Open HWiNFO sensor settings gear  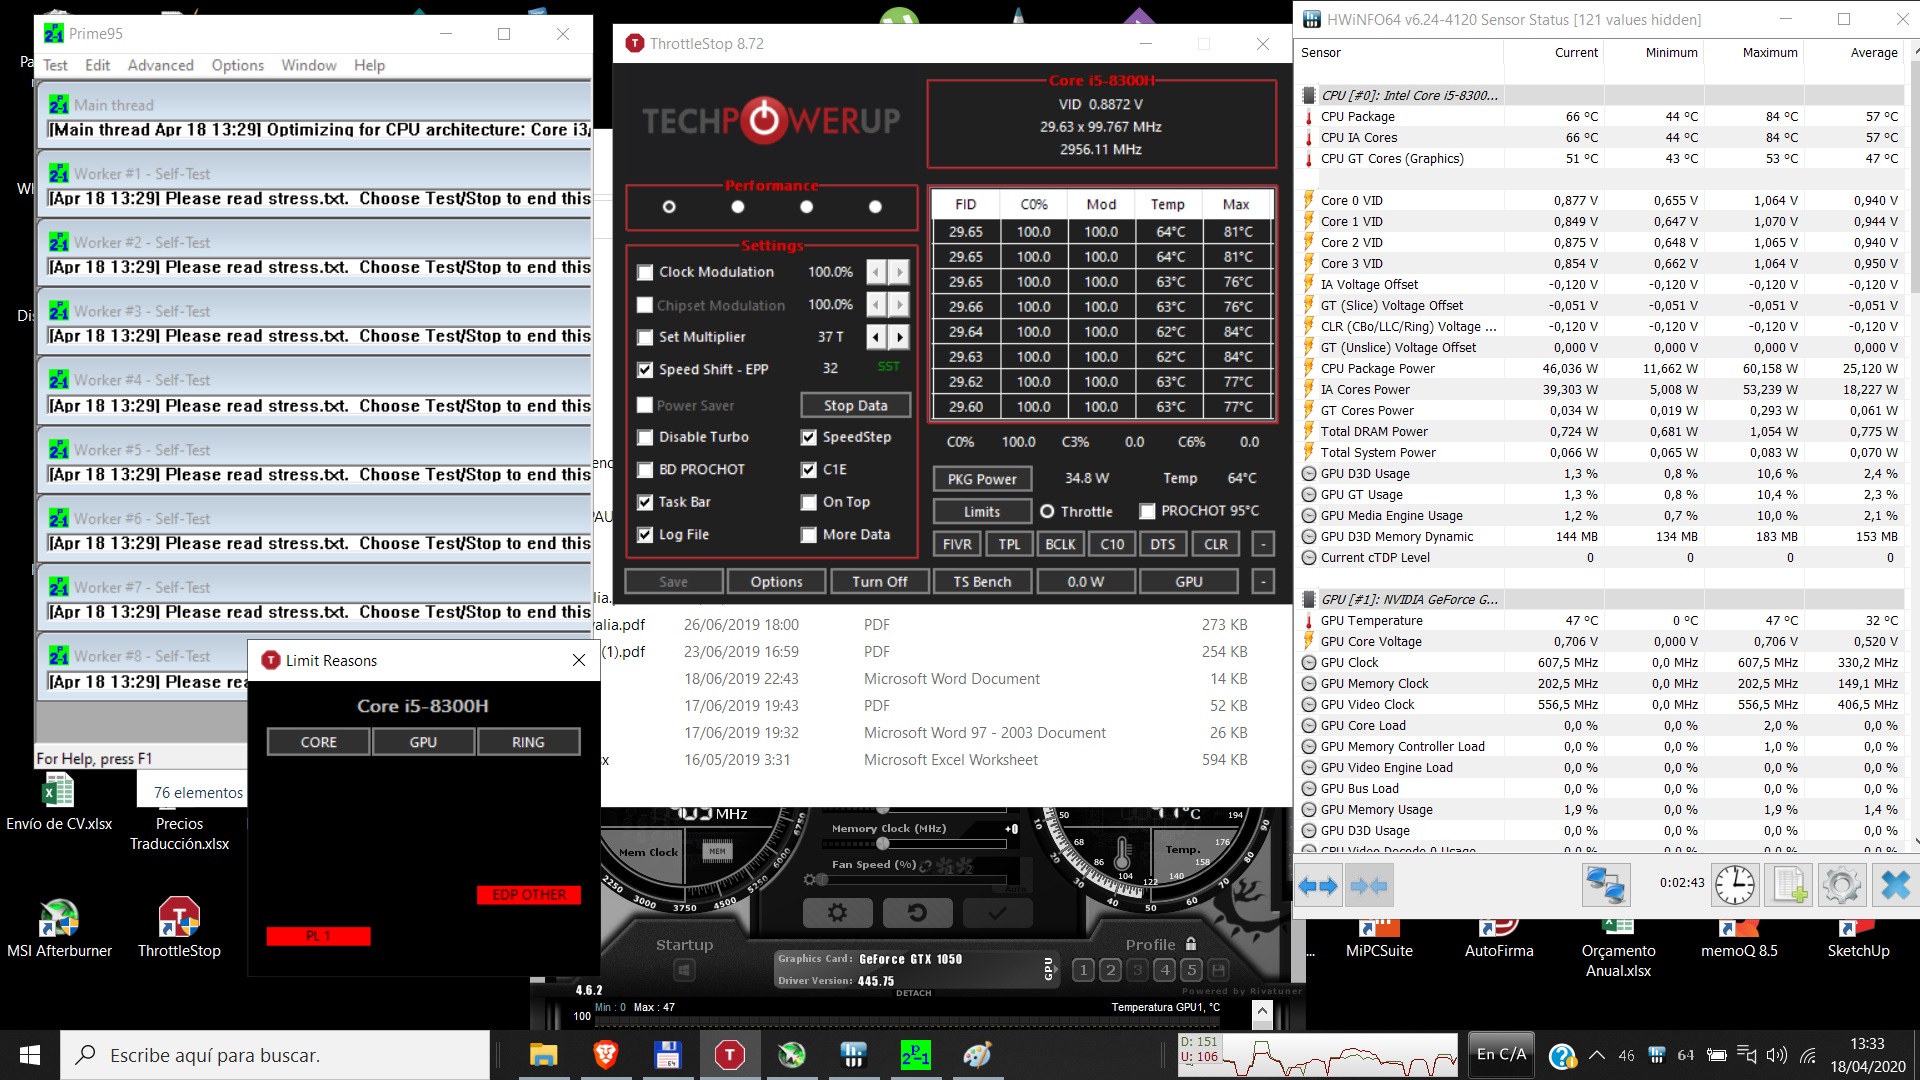[x=1841, y=886]
